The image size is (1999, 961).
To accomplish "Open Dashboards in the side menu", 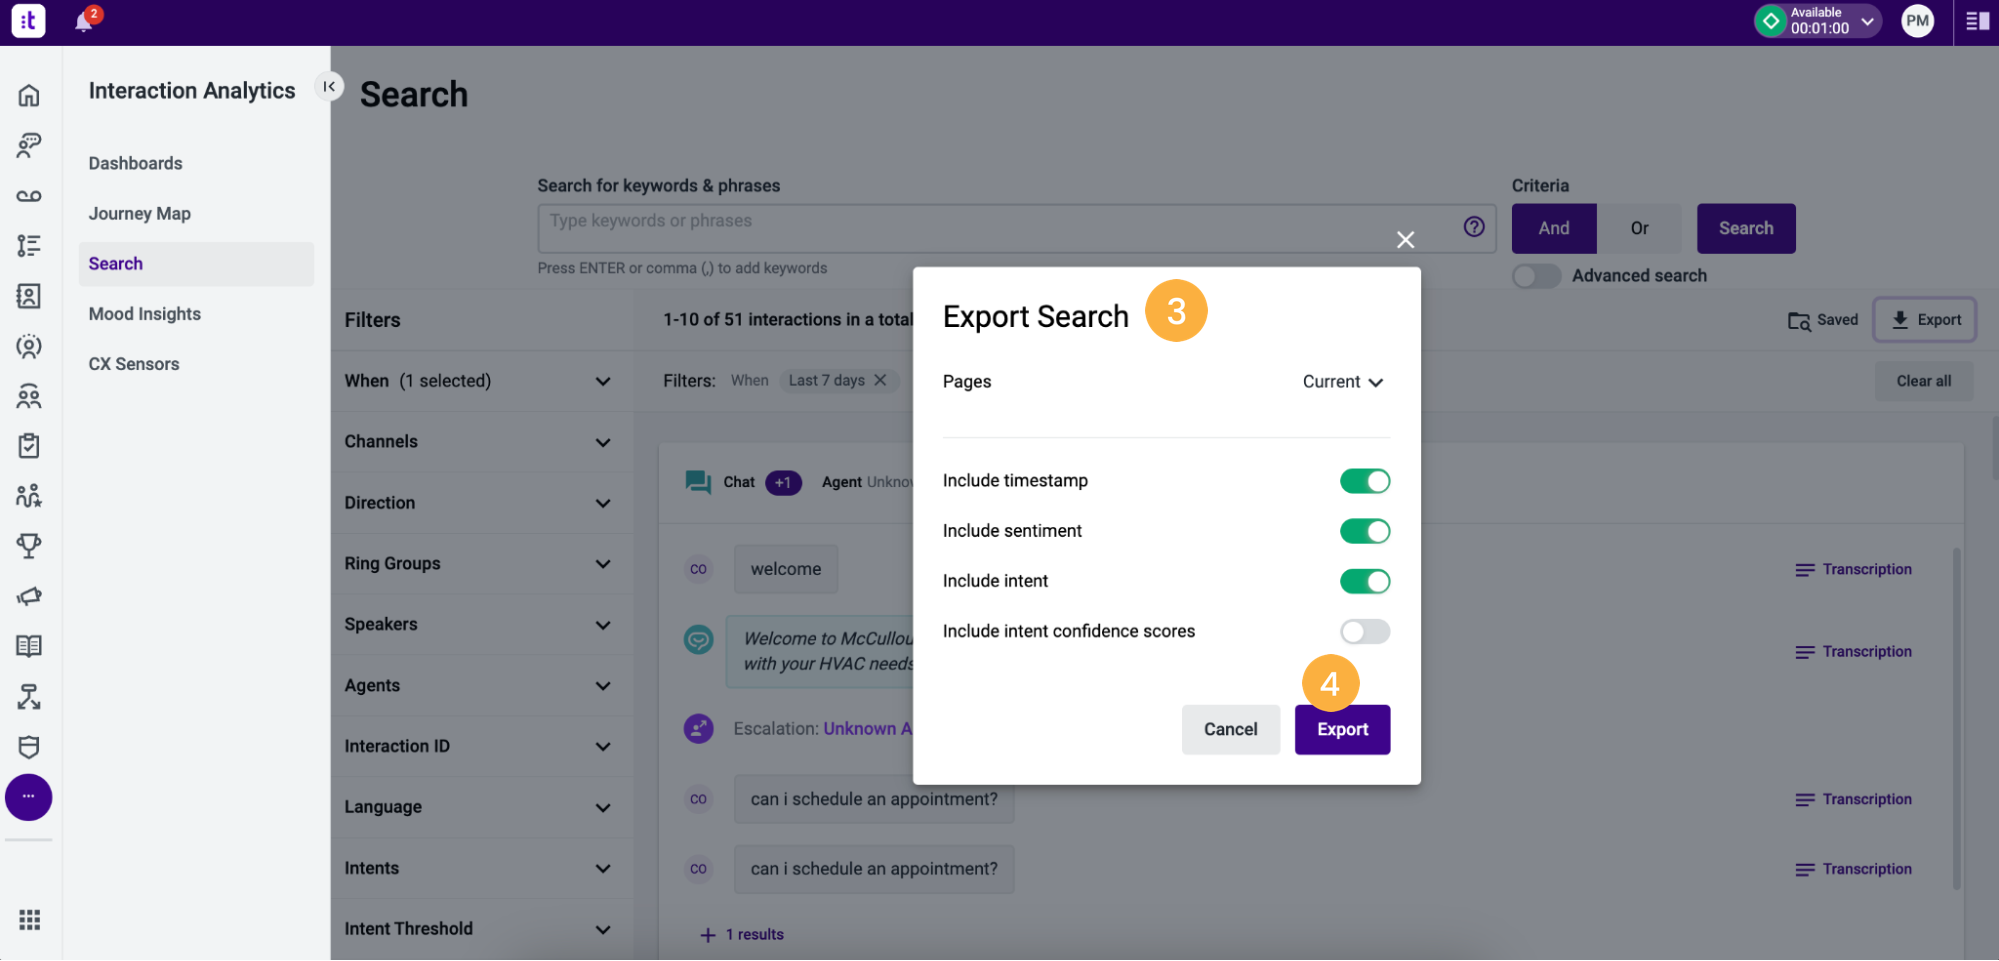I will (135, 163).
